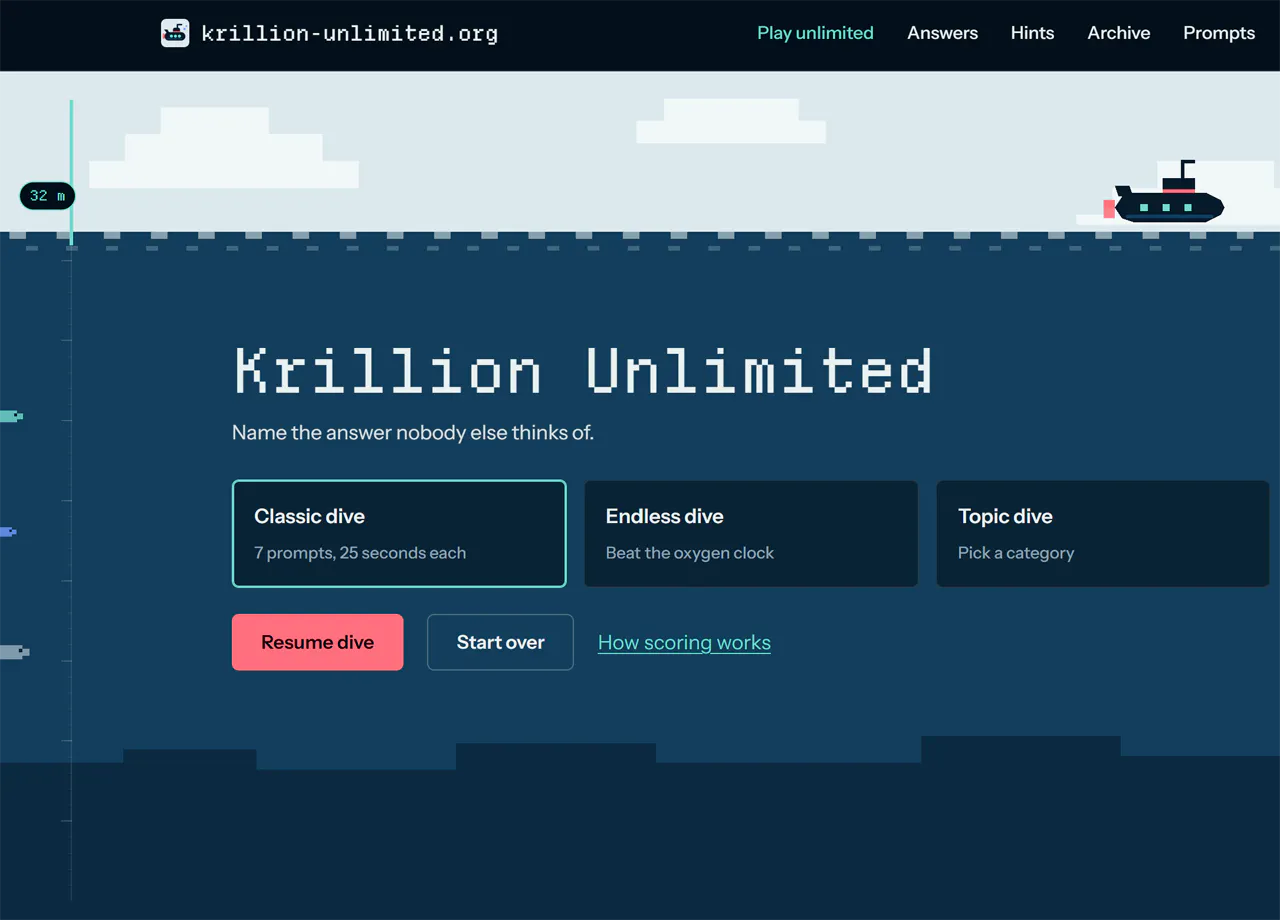1280x920 pixels.
Task: Select the Endless dive mode card
Action: 751,534
